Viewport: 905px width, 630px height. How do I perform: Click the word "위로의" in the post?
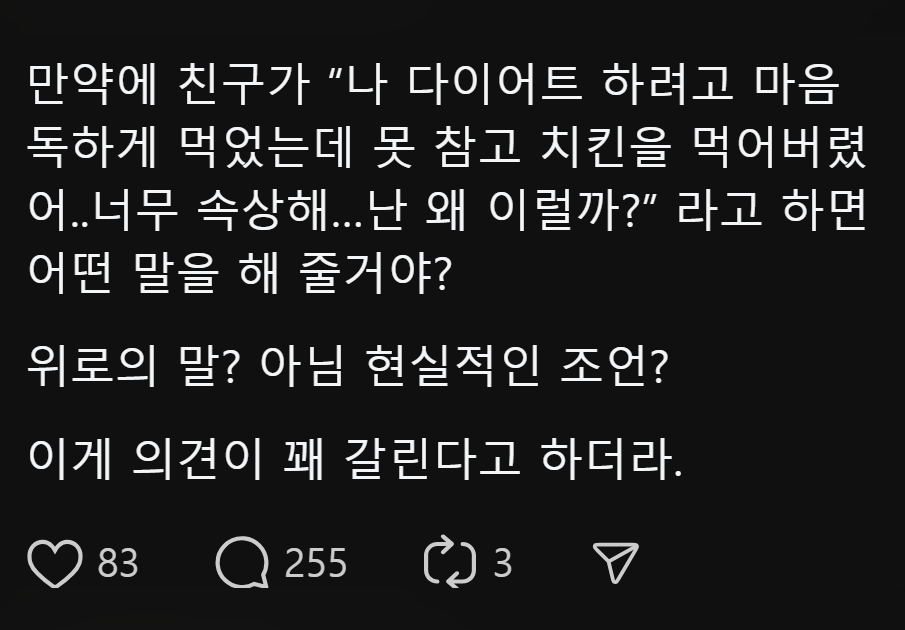point(92,366)
